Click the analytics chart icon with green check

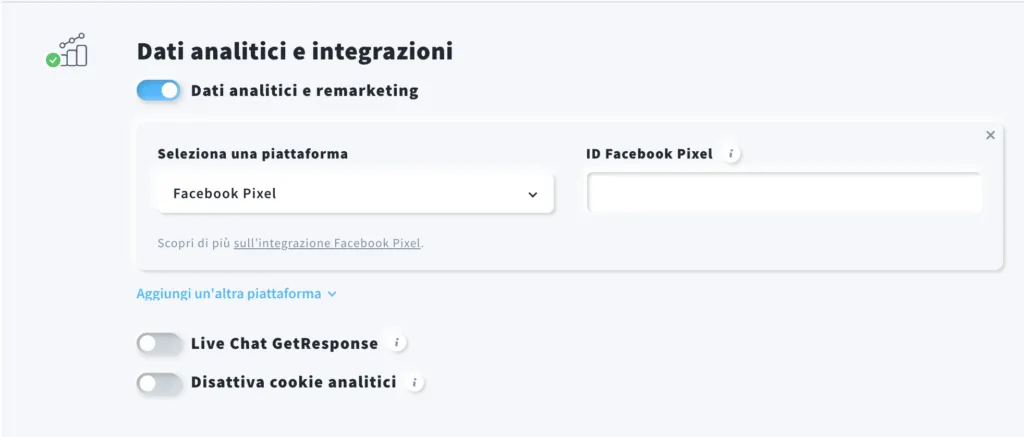pyautogui.click(x=67, y=50)
